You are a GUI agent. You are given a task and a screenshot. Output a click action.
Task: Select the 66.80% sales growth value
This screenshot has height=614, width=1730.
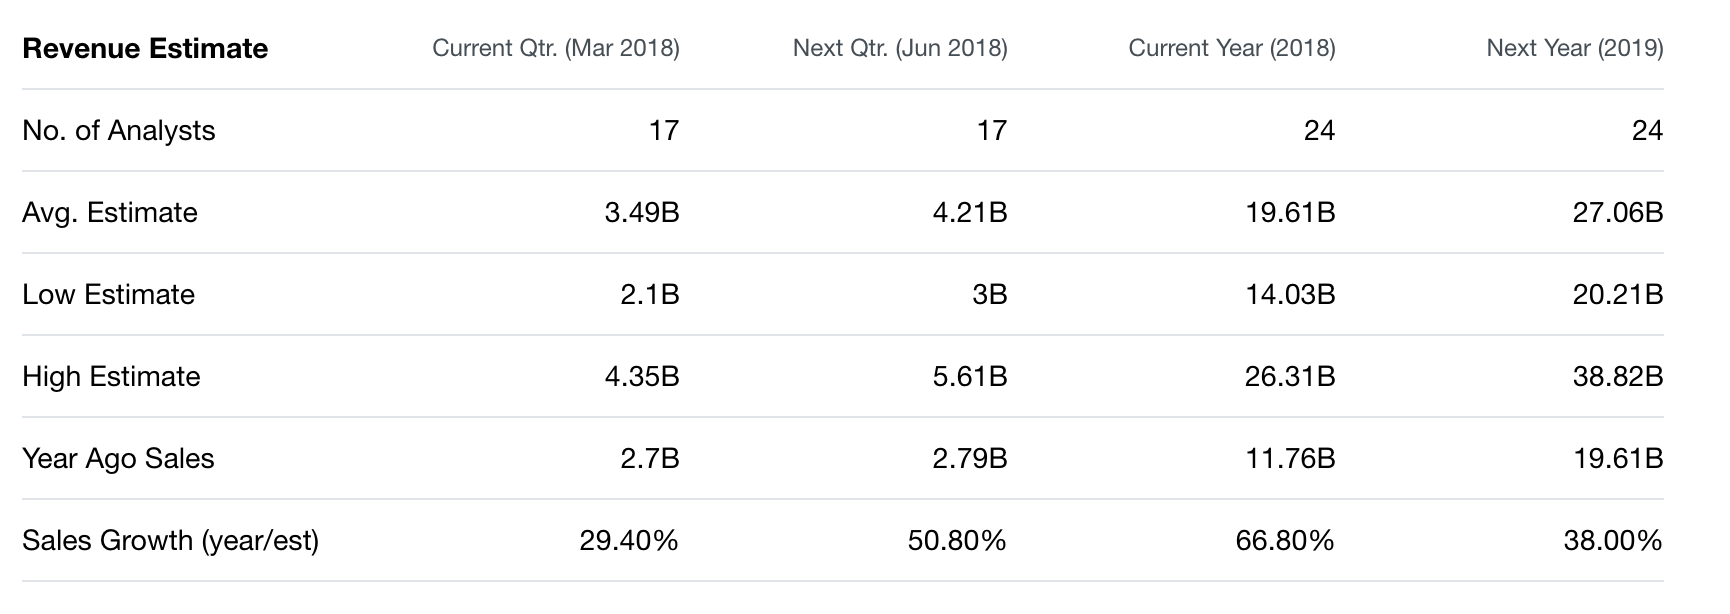1284,541
